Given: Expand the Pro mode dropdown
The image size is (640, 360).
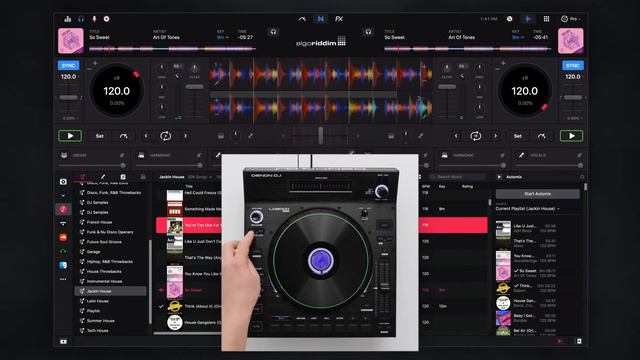Looking at the screenshot, I should click(x=571, y=19).
